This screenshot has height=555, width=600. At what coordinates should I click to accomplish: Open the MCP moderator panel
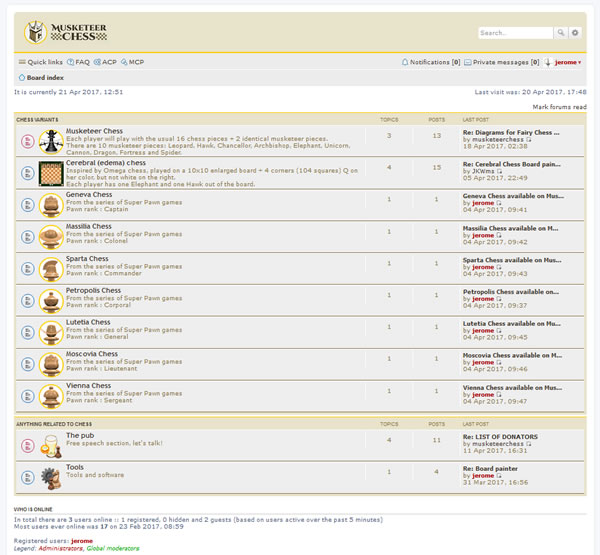(133, 62)
